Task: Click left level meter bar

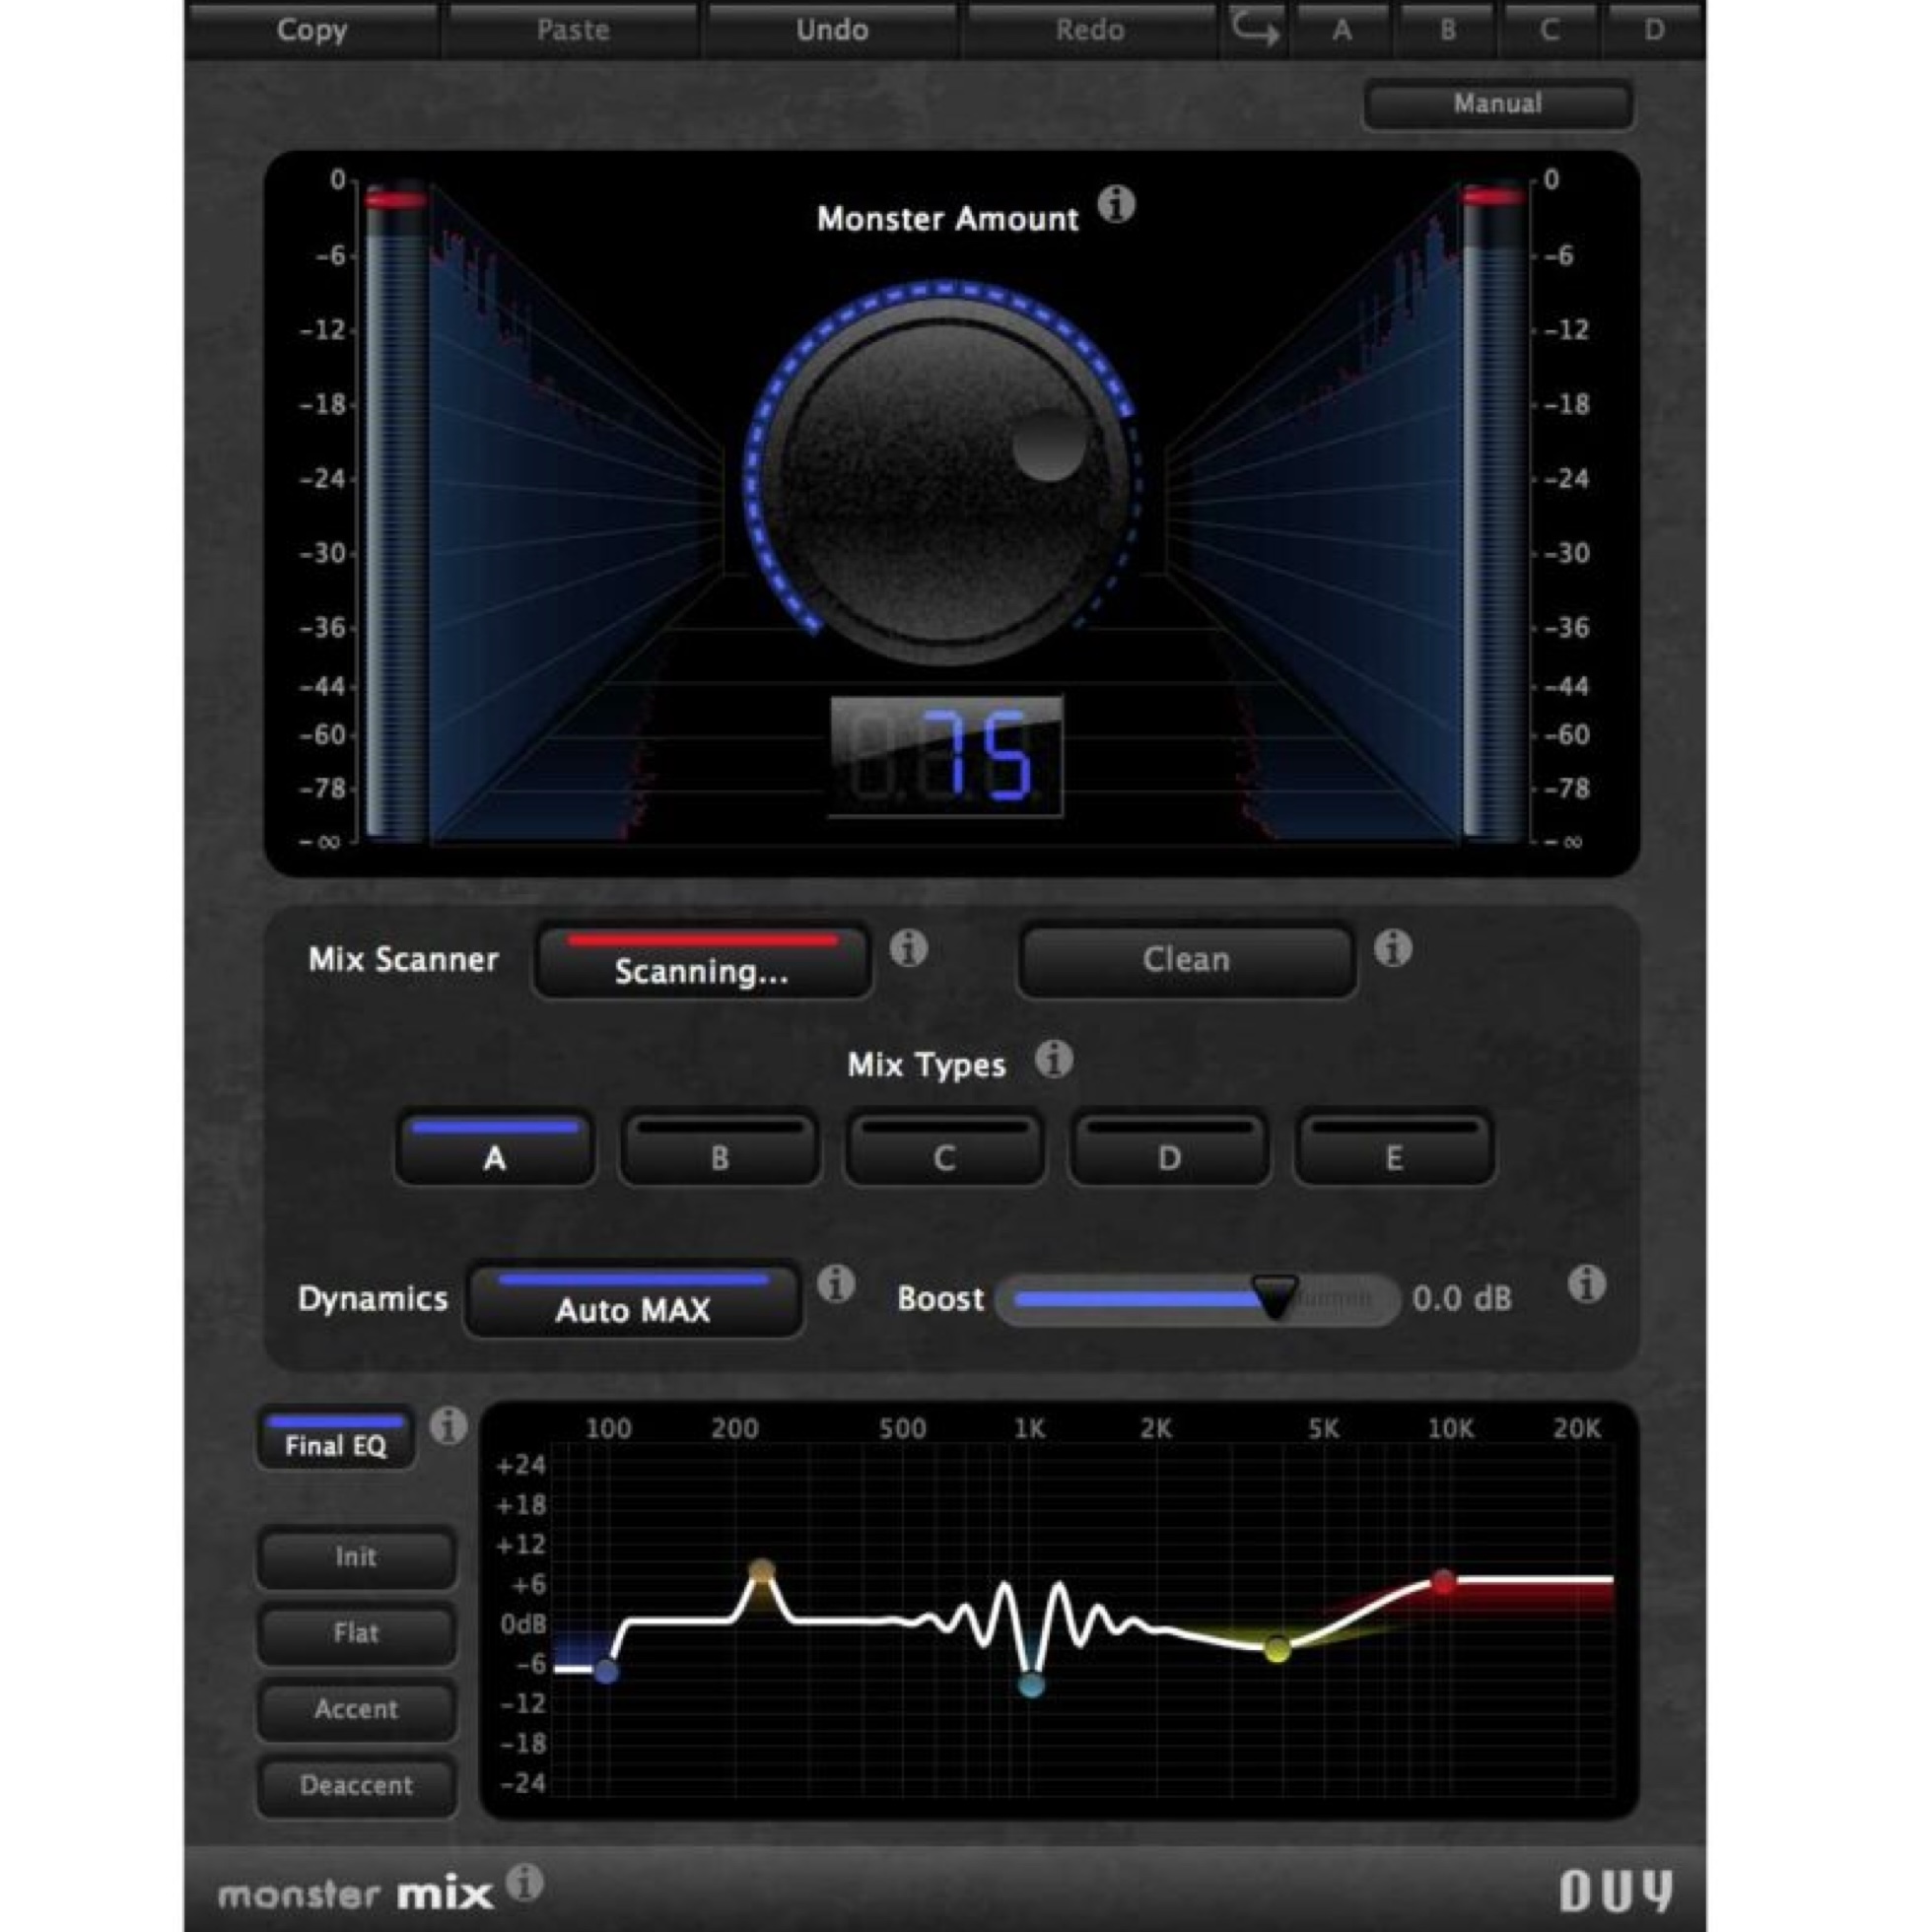Action: coord(397,510)
